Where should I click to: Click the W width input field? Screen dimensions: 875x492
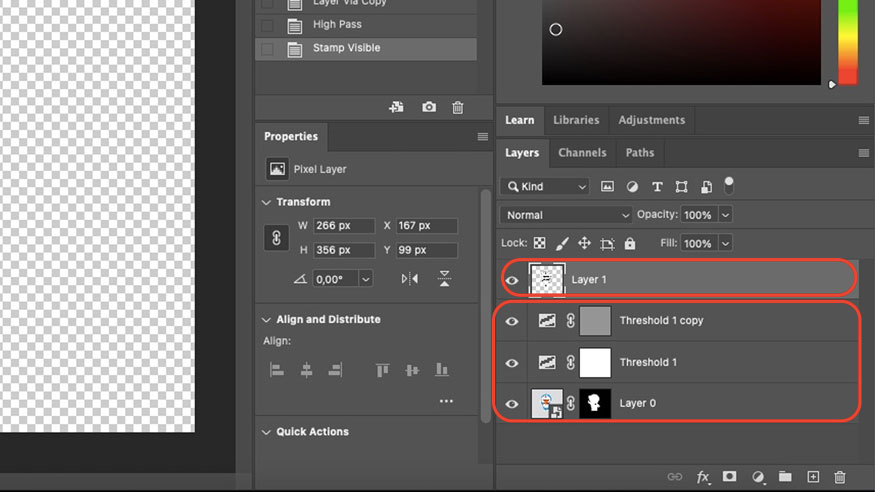click(344, 226)
